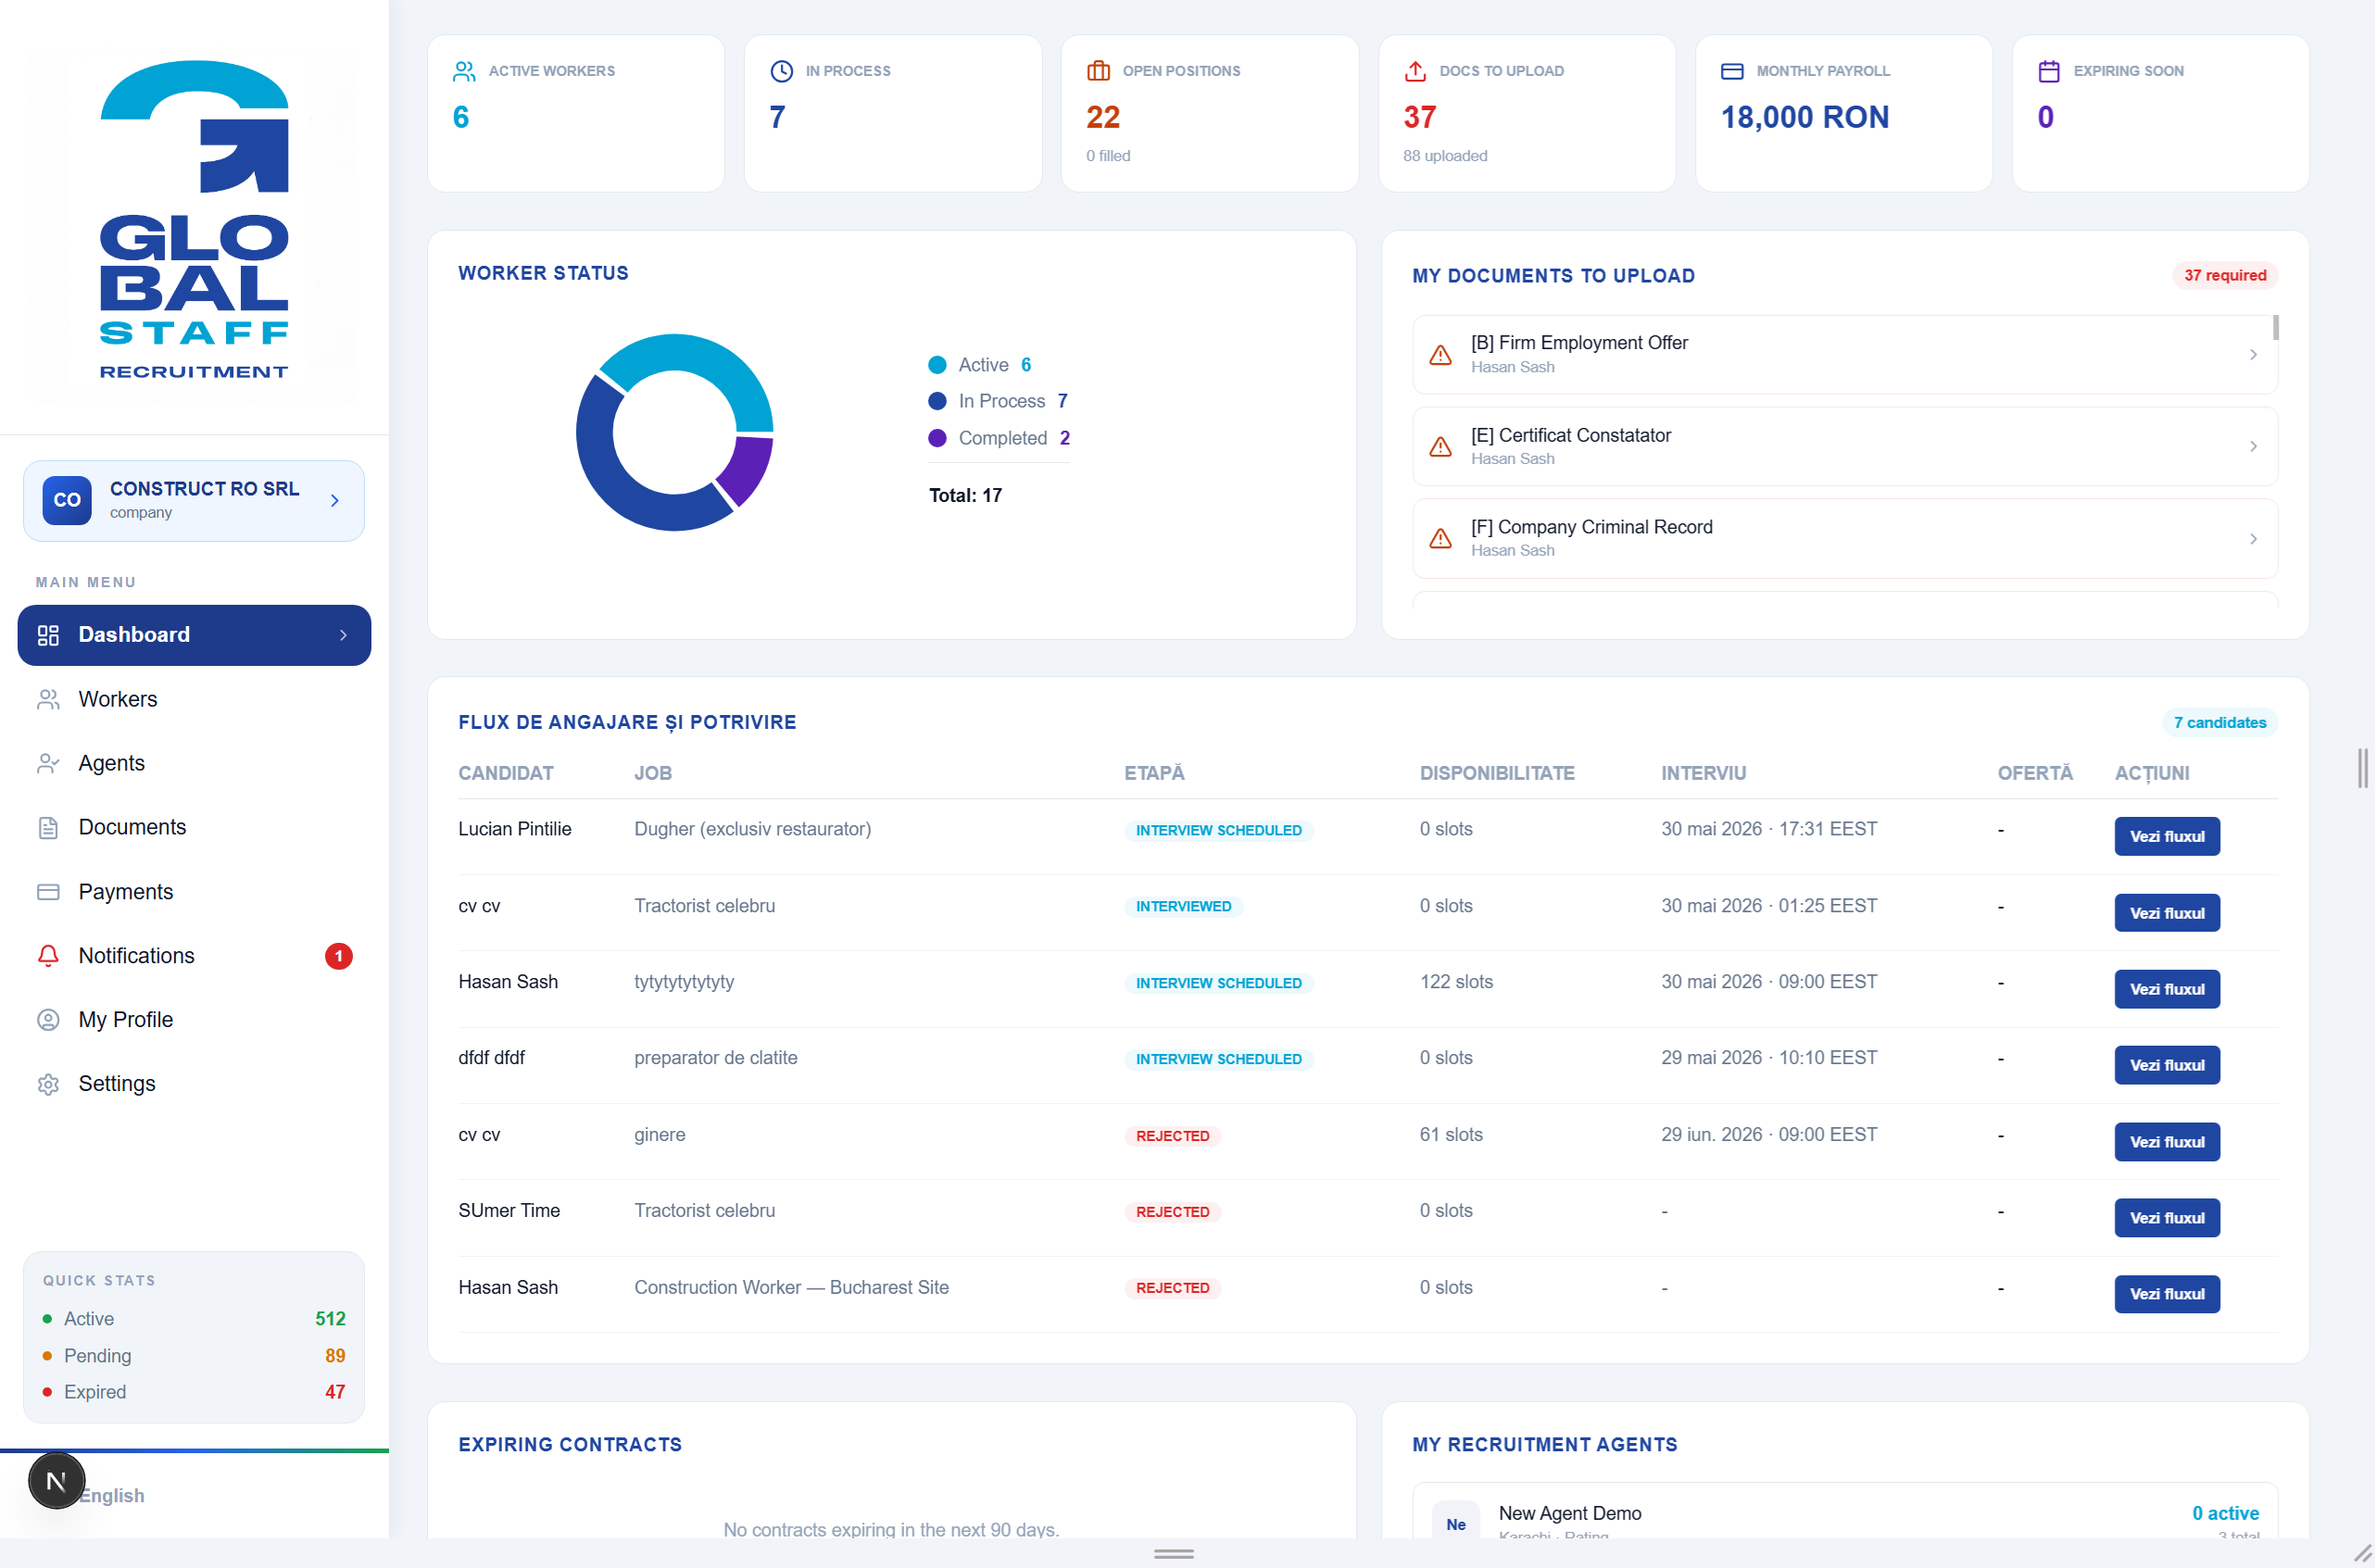Screen dimensions: 2375x1568
Task: Click the In Process legend color dot
Action: (937, 401)
